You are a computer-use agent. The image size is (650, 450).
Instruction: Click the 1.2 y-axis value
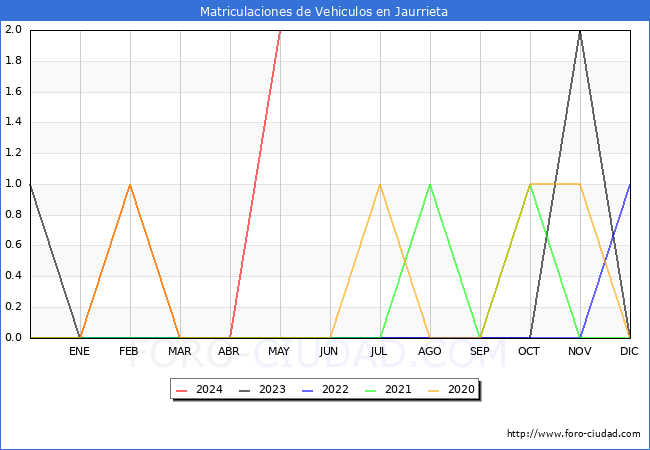tap(13, 152)
